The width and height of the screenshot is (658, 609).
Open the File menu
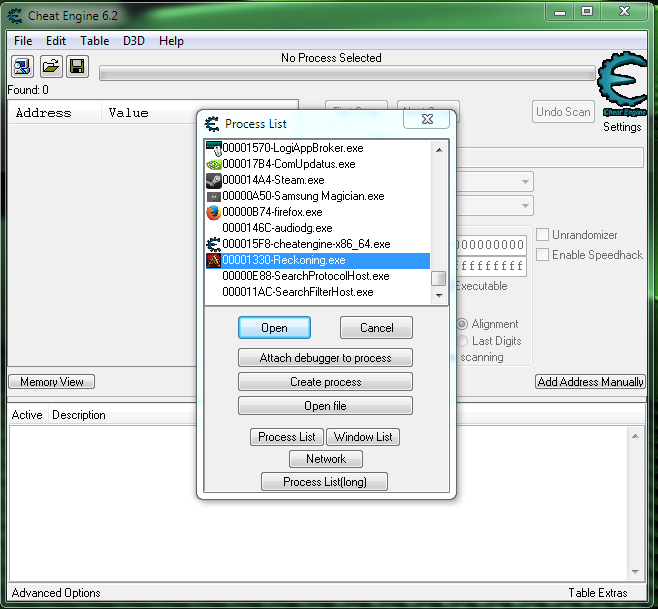(23, 41)
